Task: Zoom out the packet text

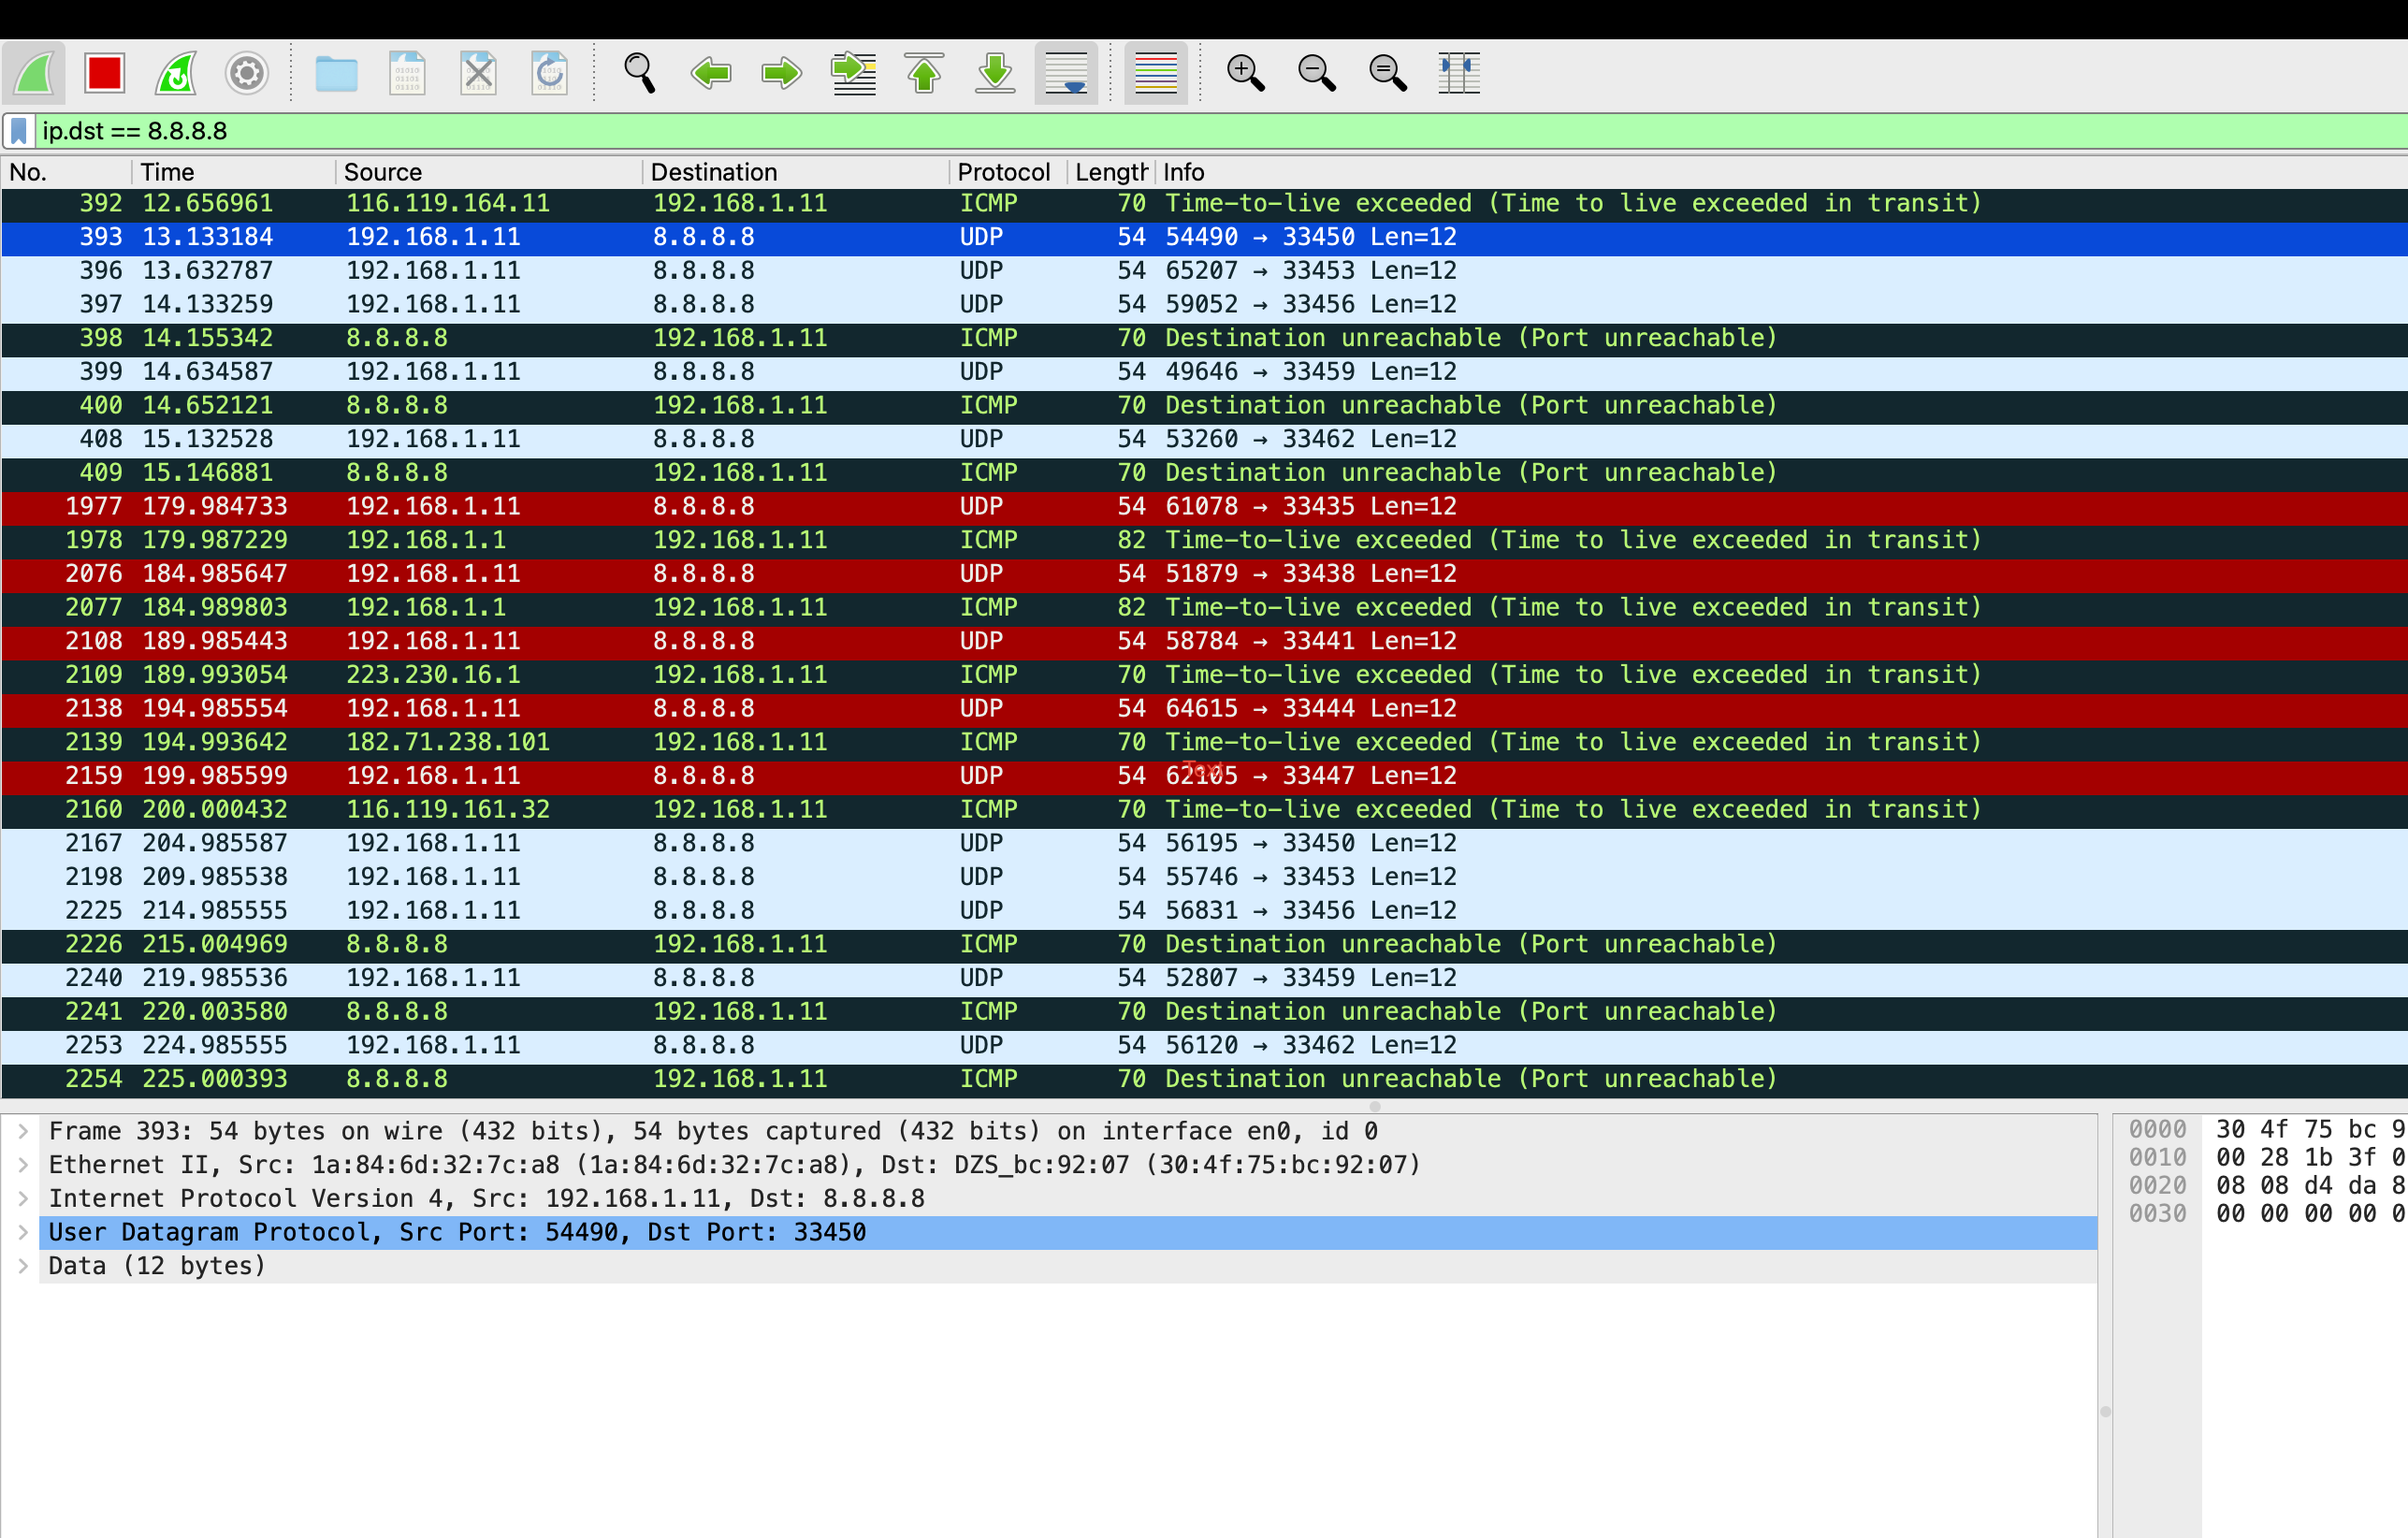Action: coord(1316,73)
